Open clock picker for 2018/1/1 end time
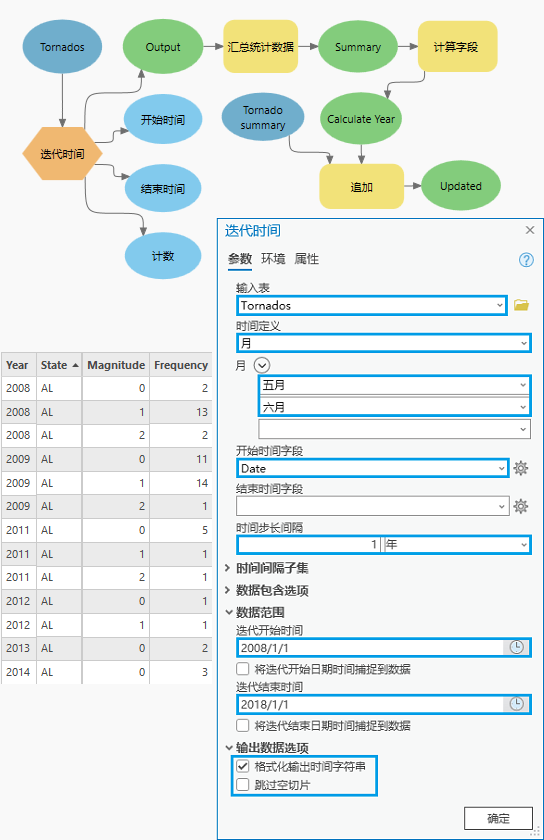Screen dimensions: 544x840 tap(516, 704)
